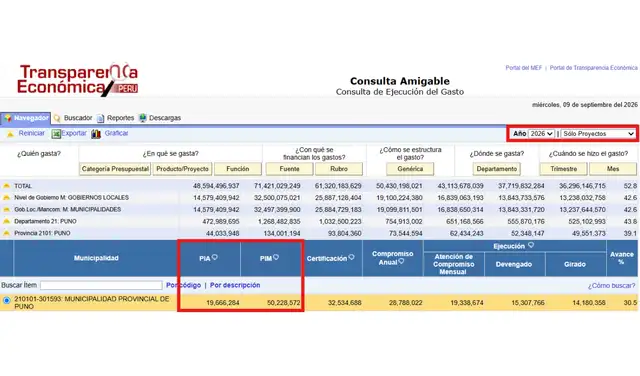Click the row label 210101-301593 Municipalidad Provincial de Puno
Screen dimensions: 640x376
(92, 303)
